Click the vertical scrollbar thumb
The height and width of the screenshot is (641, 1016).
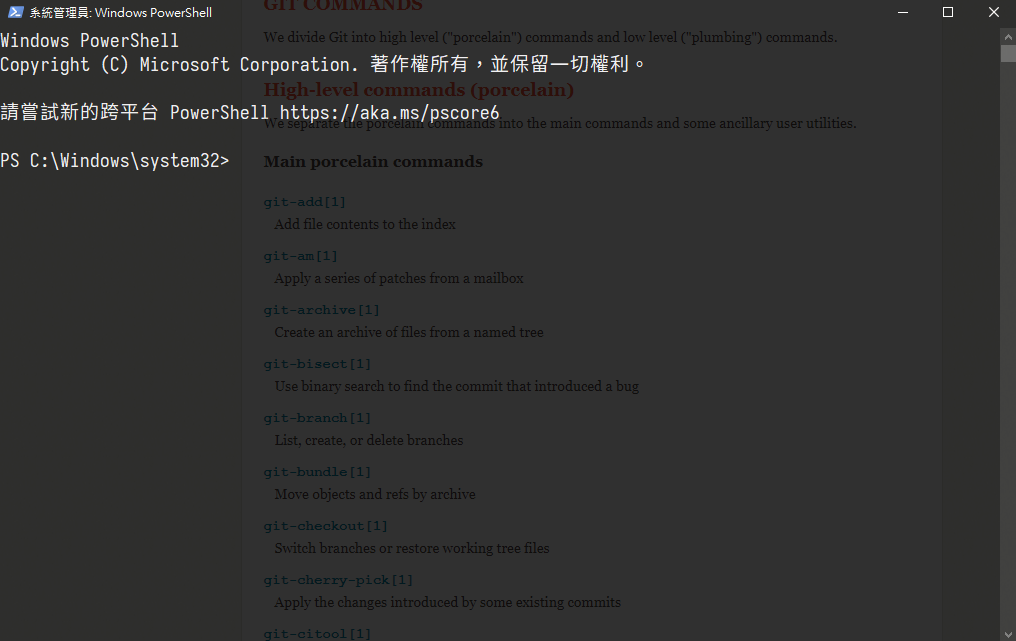(1008, 54)
